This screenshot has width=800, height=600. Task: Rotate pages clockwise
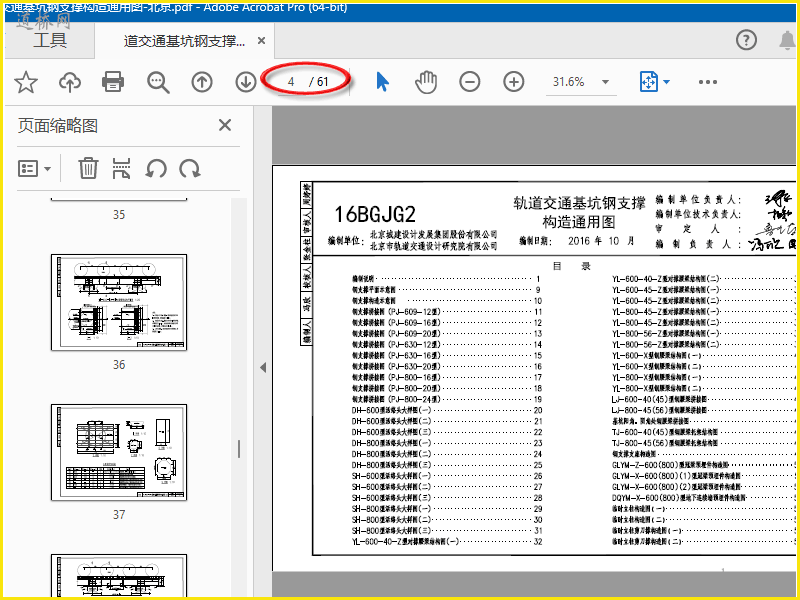(190, 168)
